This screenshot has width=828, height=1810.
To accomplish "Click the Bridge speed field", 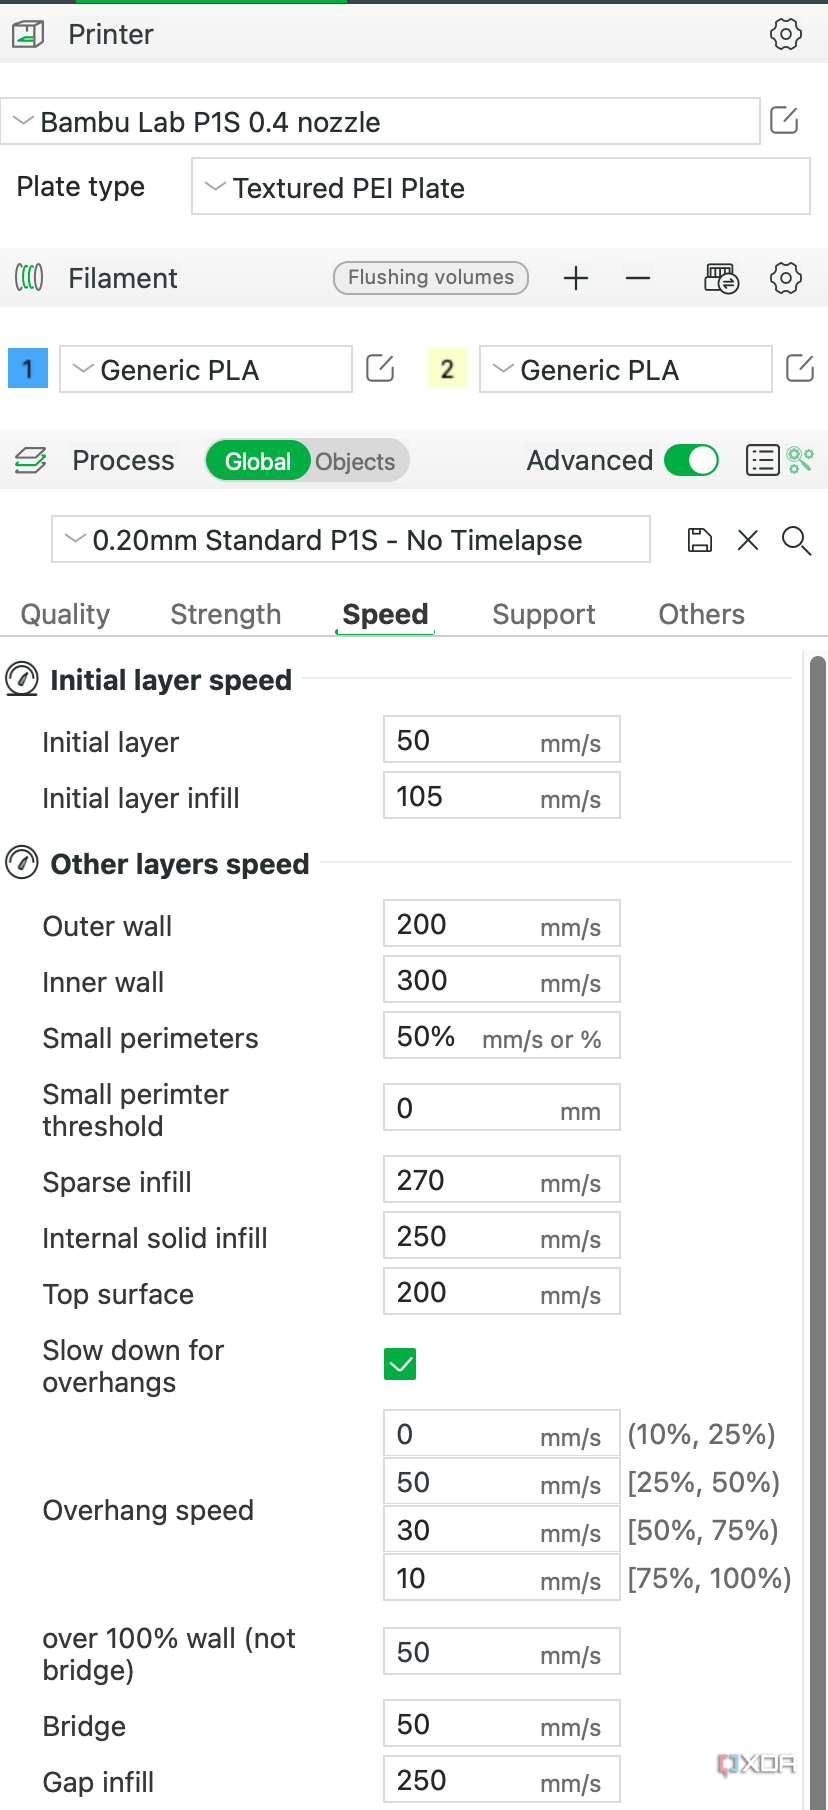I will pyautogui.click(x=502, y=1724).
